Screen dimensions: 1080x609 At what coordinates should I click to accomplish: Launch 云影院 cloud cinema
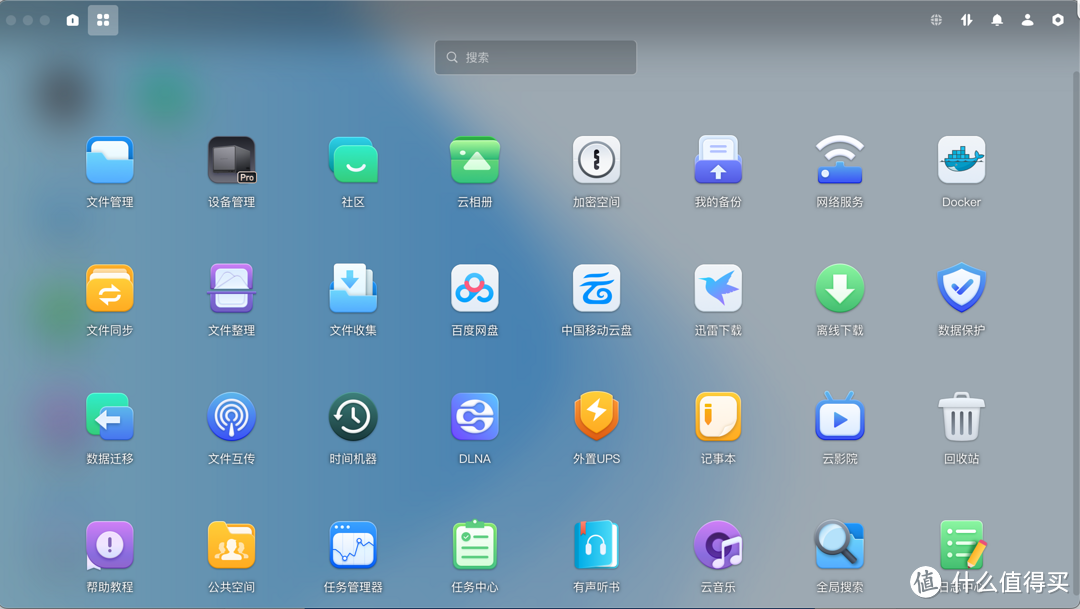tap(840, 417)
